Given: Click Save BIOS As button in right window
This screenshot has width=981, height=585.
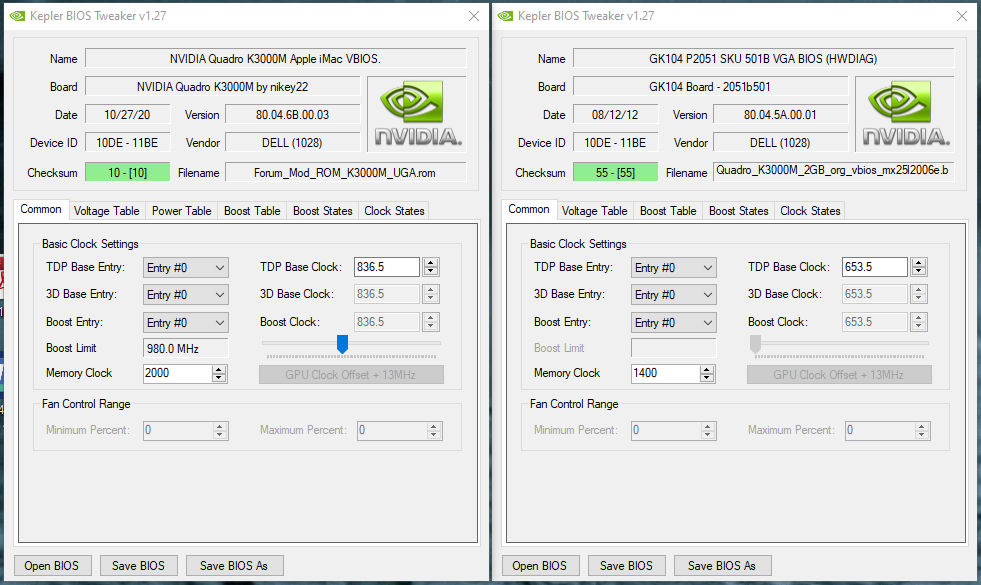Looking at the screenshot, I should (722, 566).
